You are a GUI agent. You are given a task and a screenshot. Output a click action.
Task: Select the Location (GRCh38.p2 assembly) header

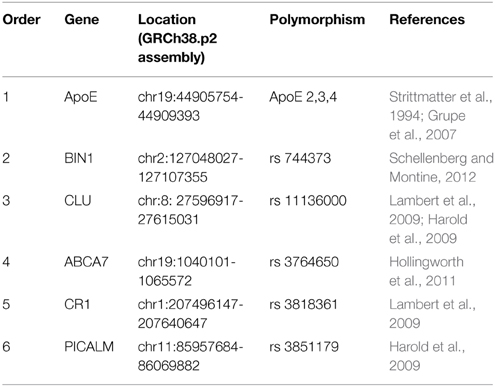[177, 38]
